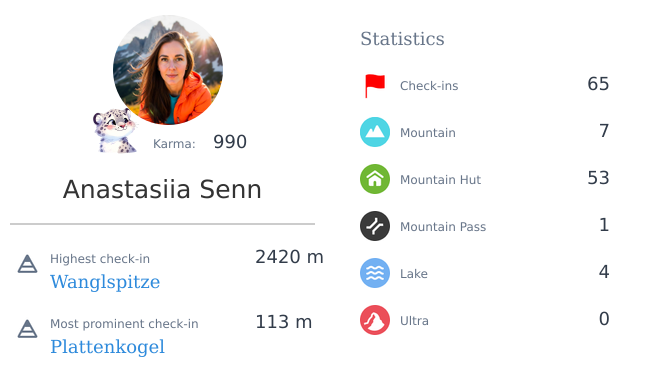Select the cyan Mountain icon
Image resolution: width=650 pixels, height=385 pixels.
coord(375,132)
